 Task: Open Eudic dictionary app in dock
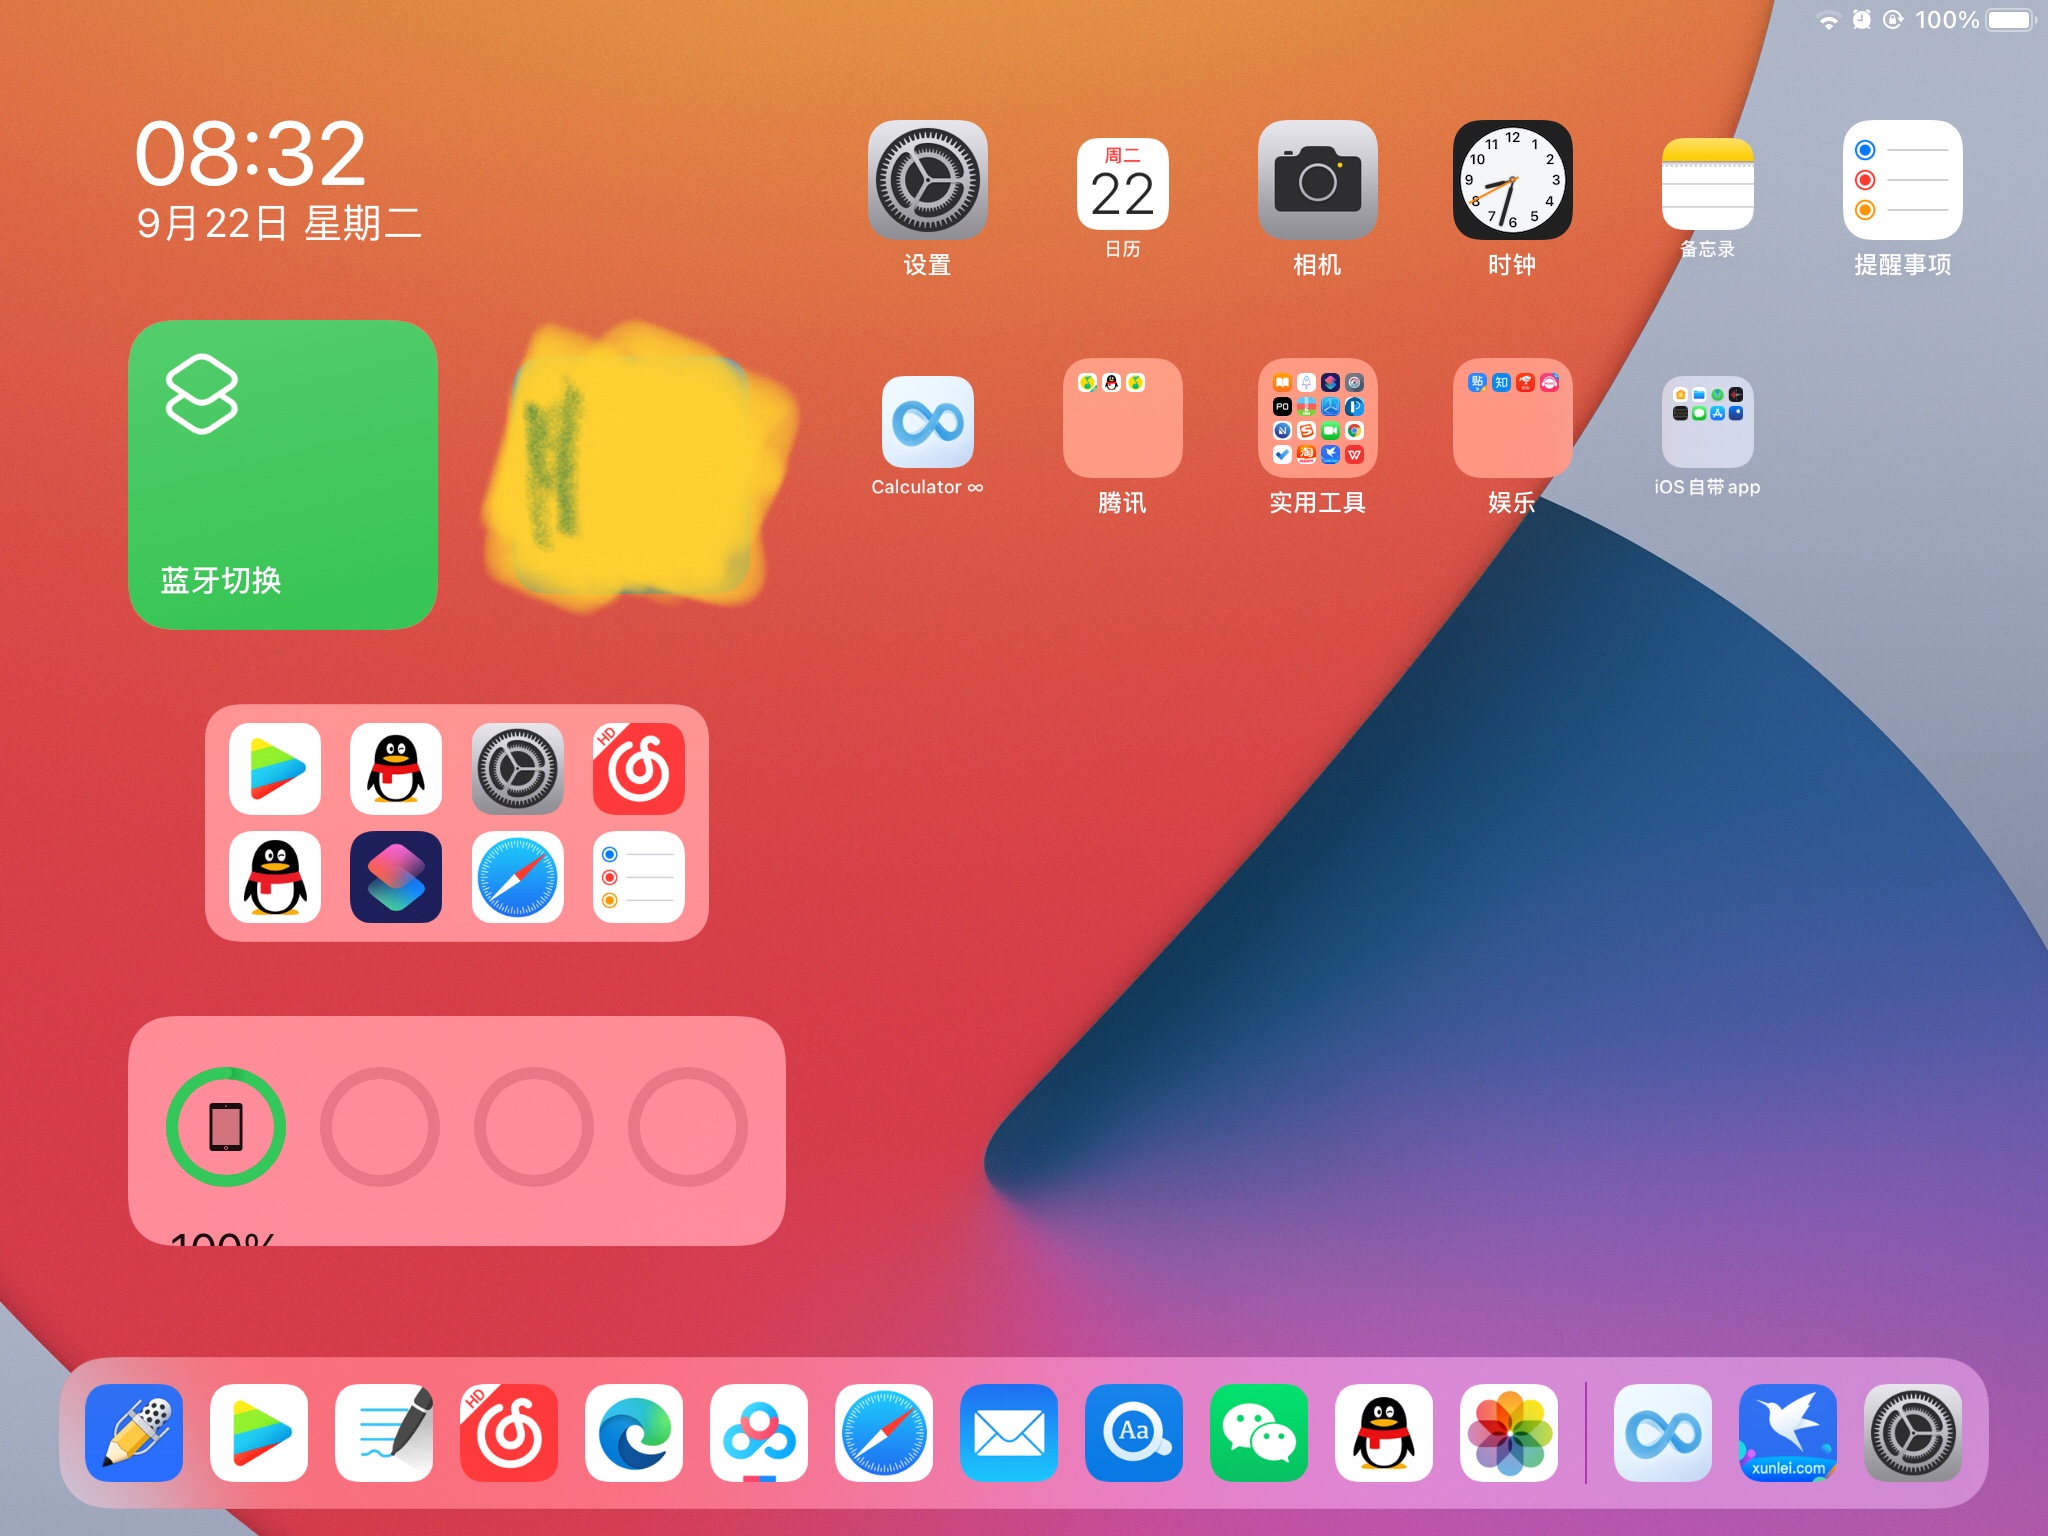[x=1133, y=1433]
